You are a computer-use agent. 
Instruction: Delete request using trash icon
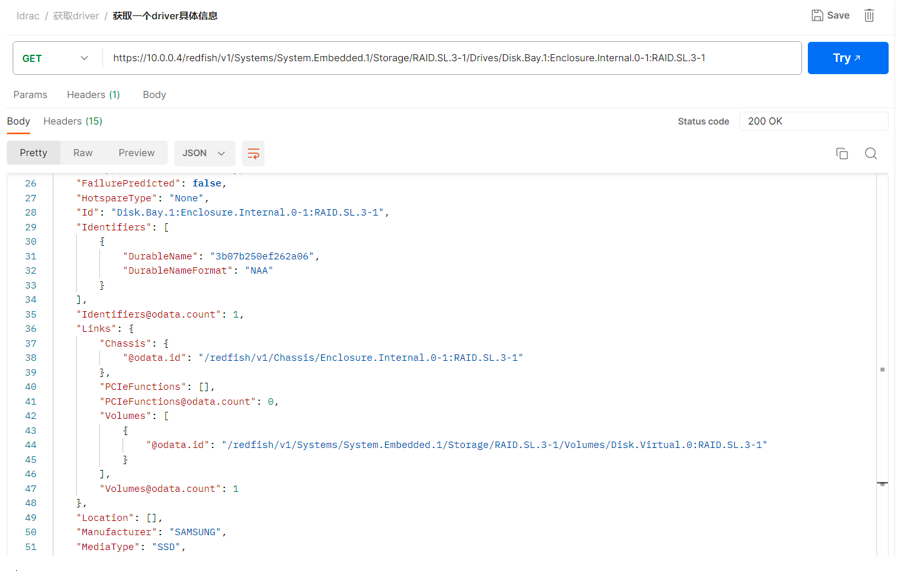click(869, 15)
